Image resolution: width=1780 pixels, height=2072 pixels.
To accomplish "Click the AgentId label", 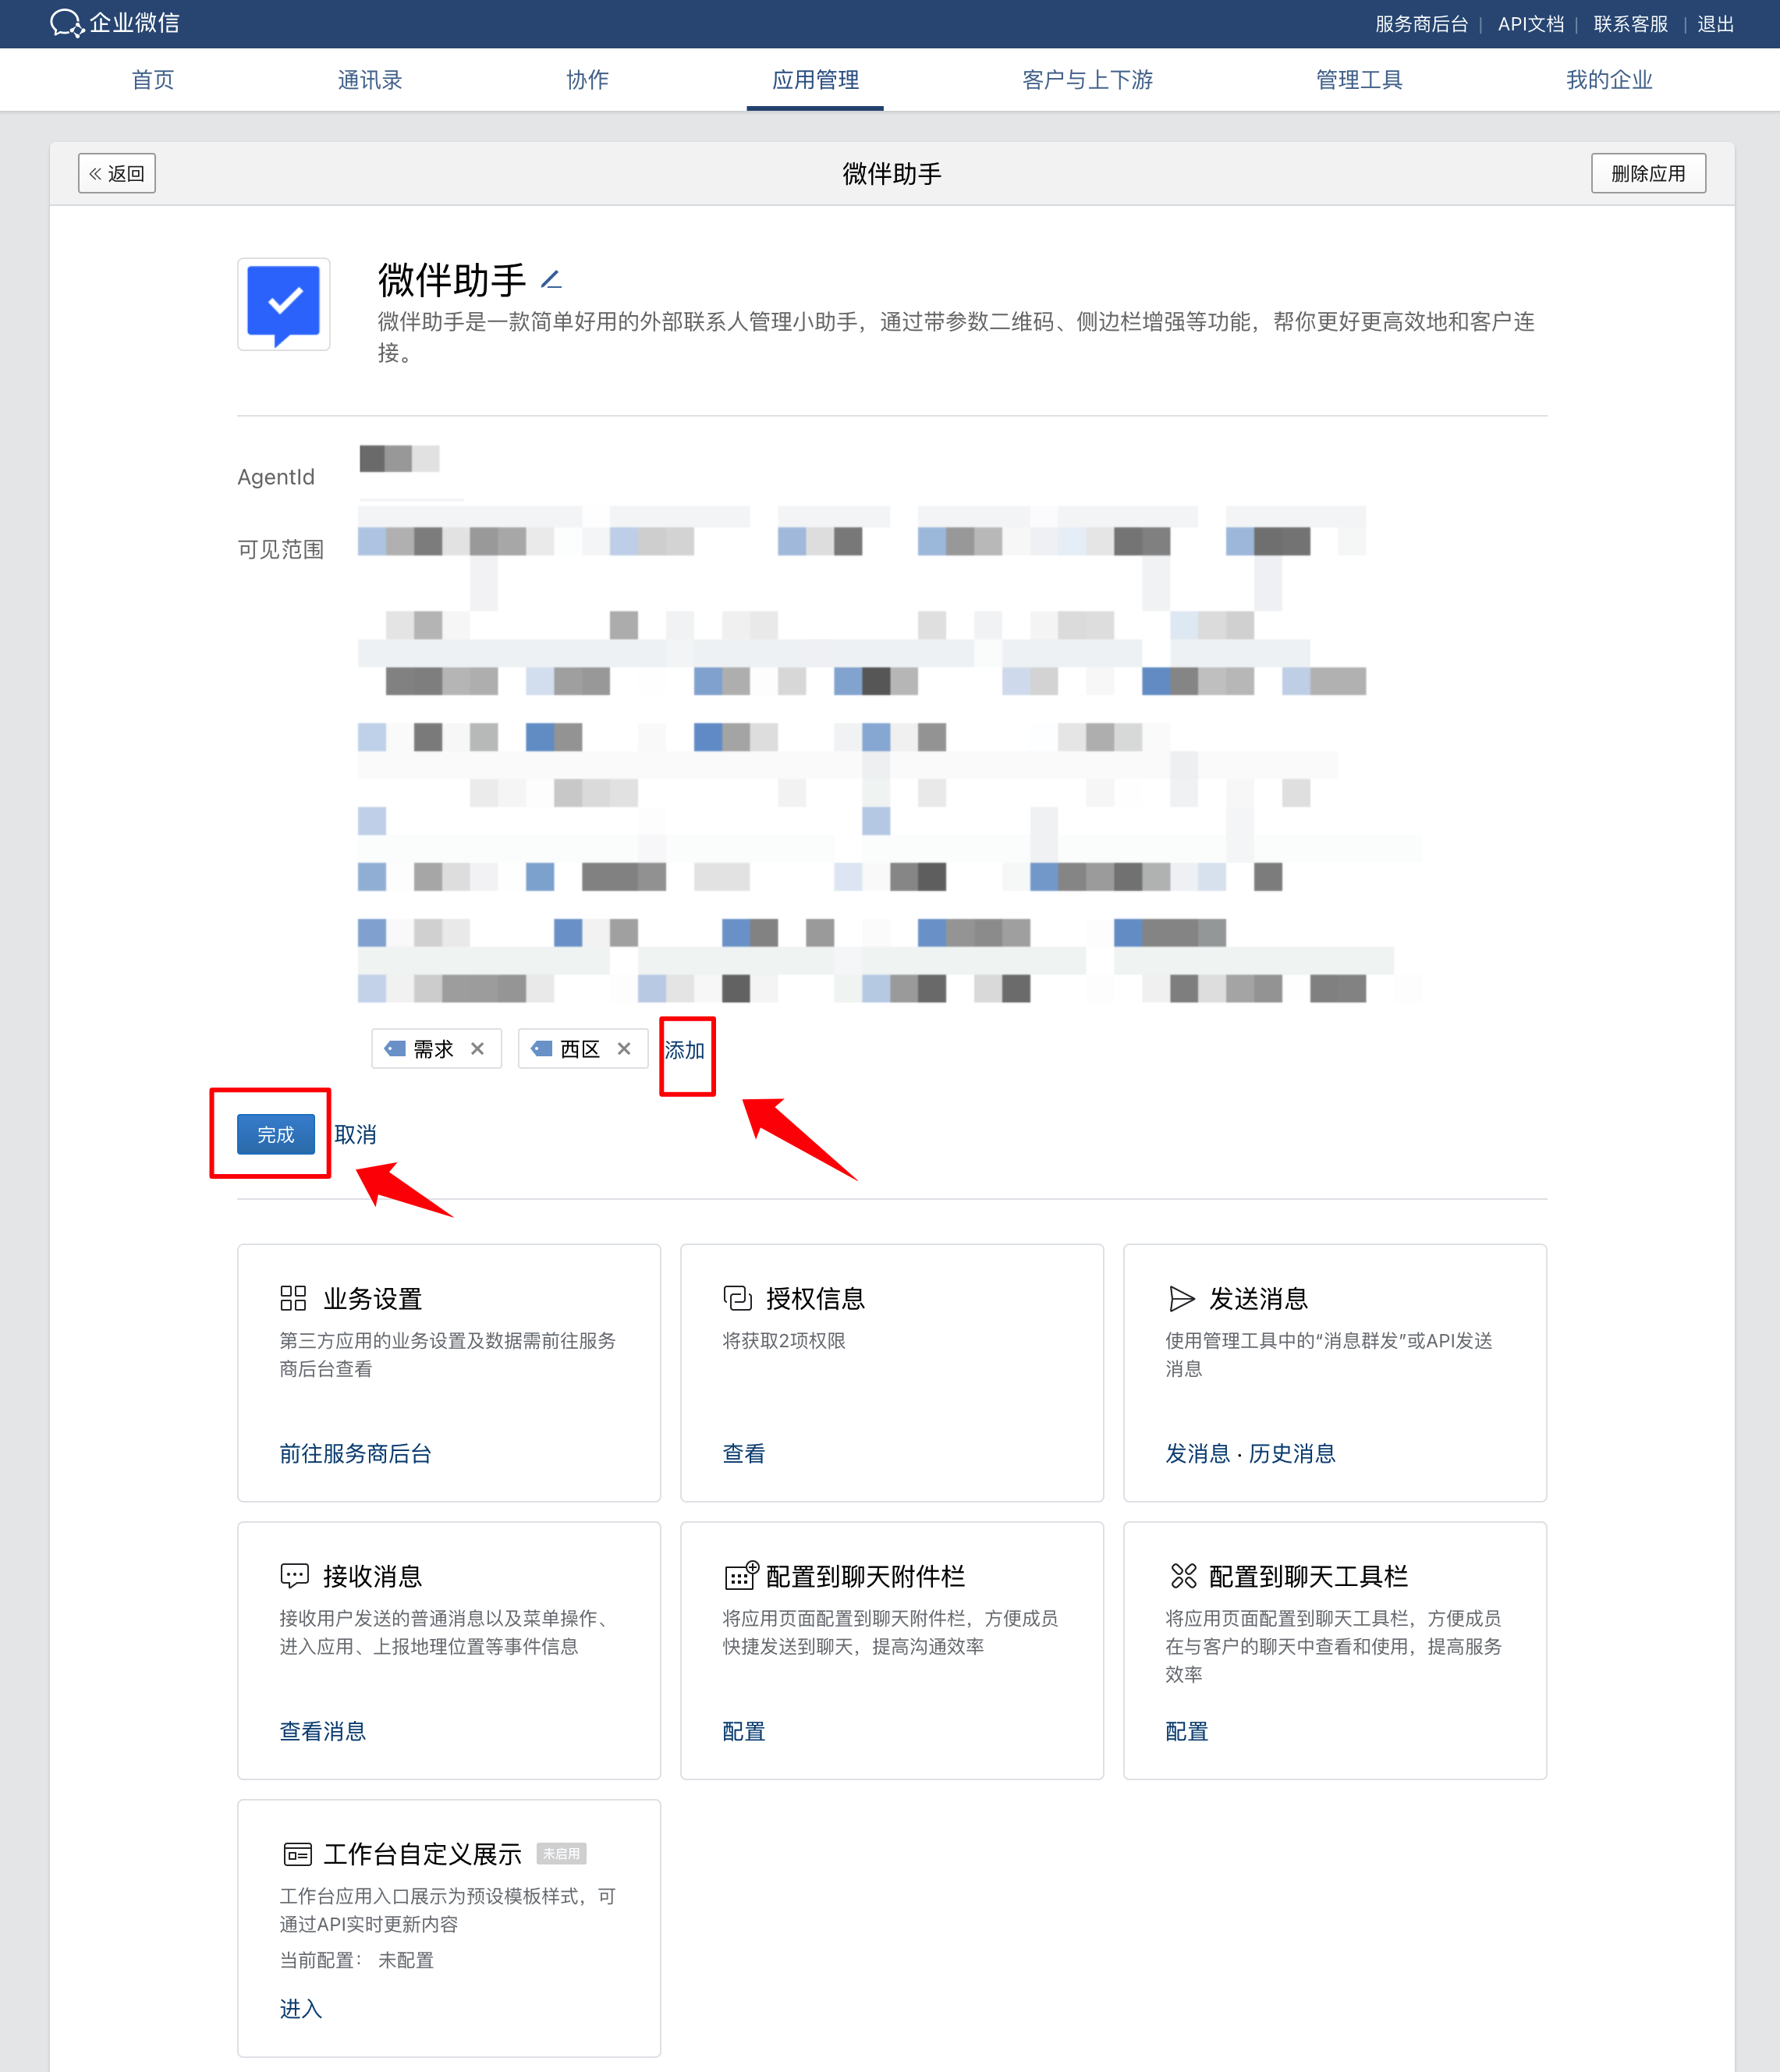I will pos(276,477).
